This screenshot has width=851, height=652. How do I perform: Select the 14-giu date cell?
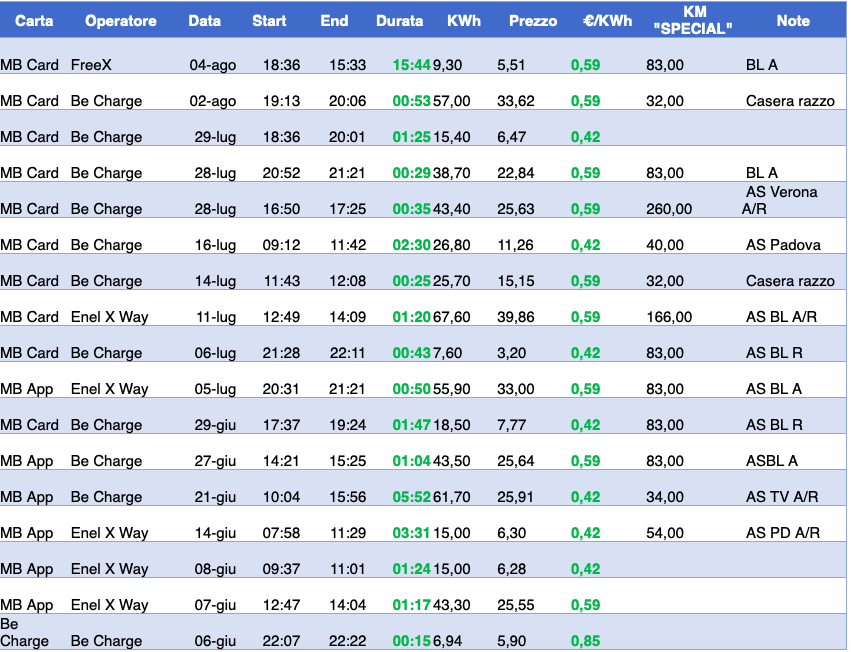(x=215, y=533)
